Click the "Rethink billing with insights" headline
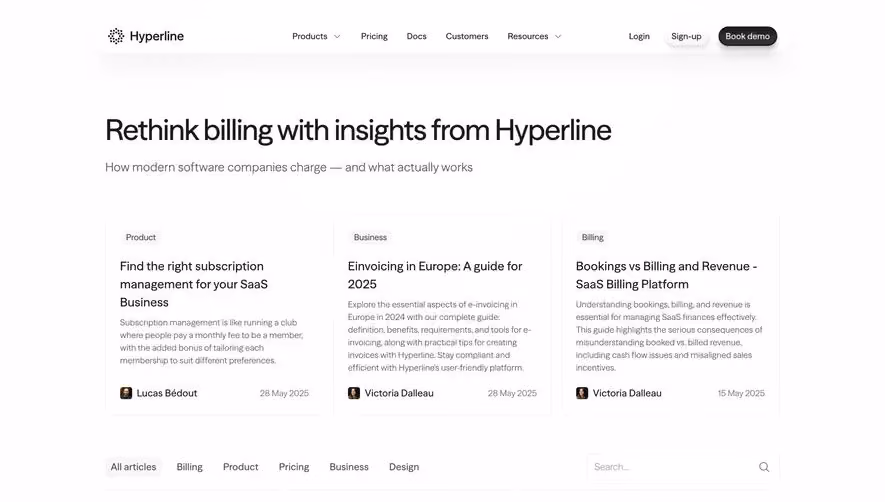The image size is (885, 502). (358, 130)
